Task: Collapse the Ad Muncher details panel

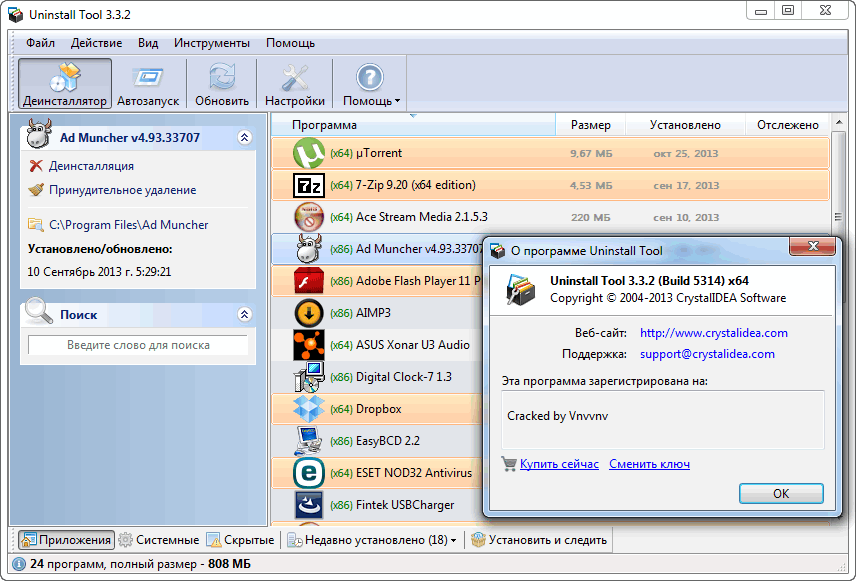Action: pyautogui.click(x=245, y=138)
